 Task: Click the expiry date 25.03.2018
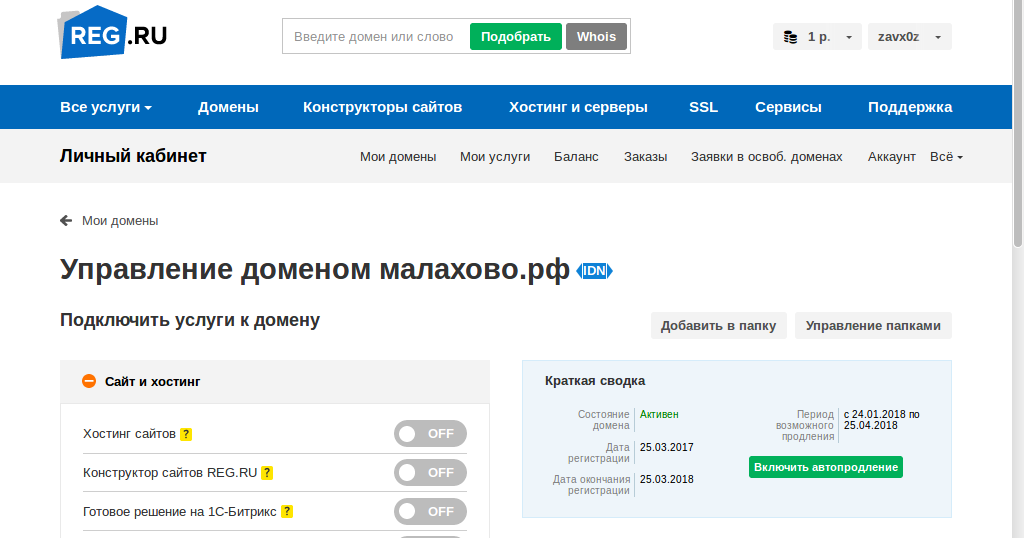coord(667,479)
